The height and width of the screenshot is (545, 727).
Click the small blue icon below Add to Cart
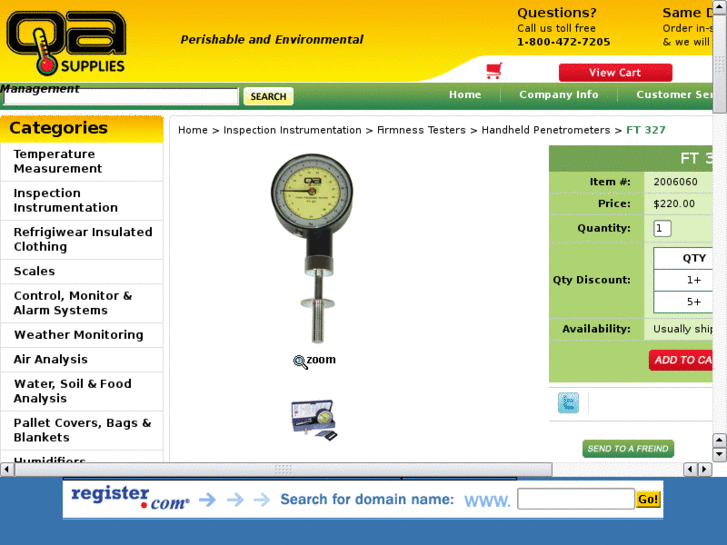coord(568,403)
